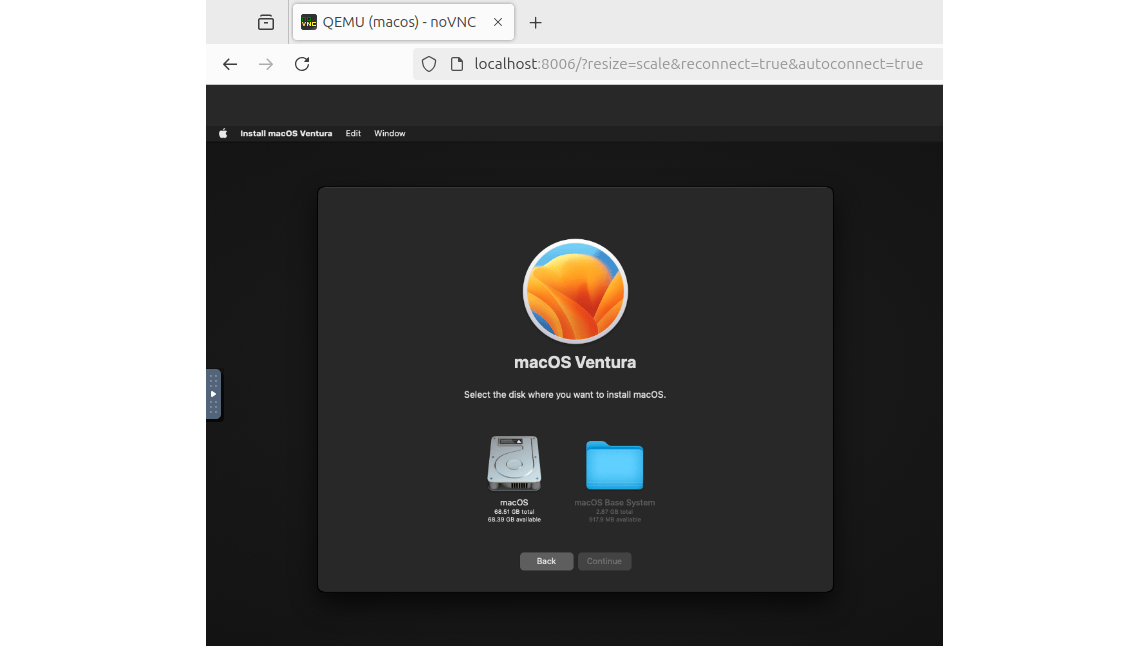Image resolution: width=1148 pixels, height=646 pixels.
Task: Click the "68.39 GB available" text
Action: tap(514, 520)
